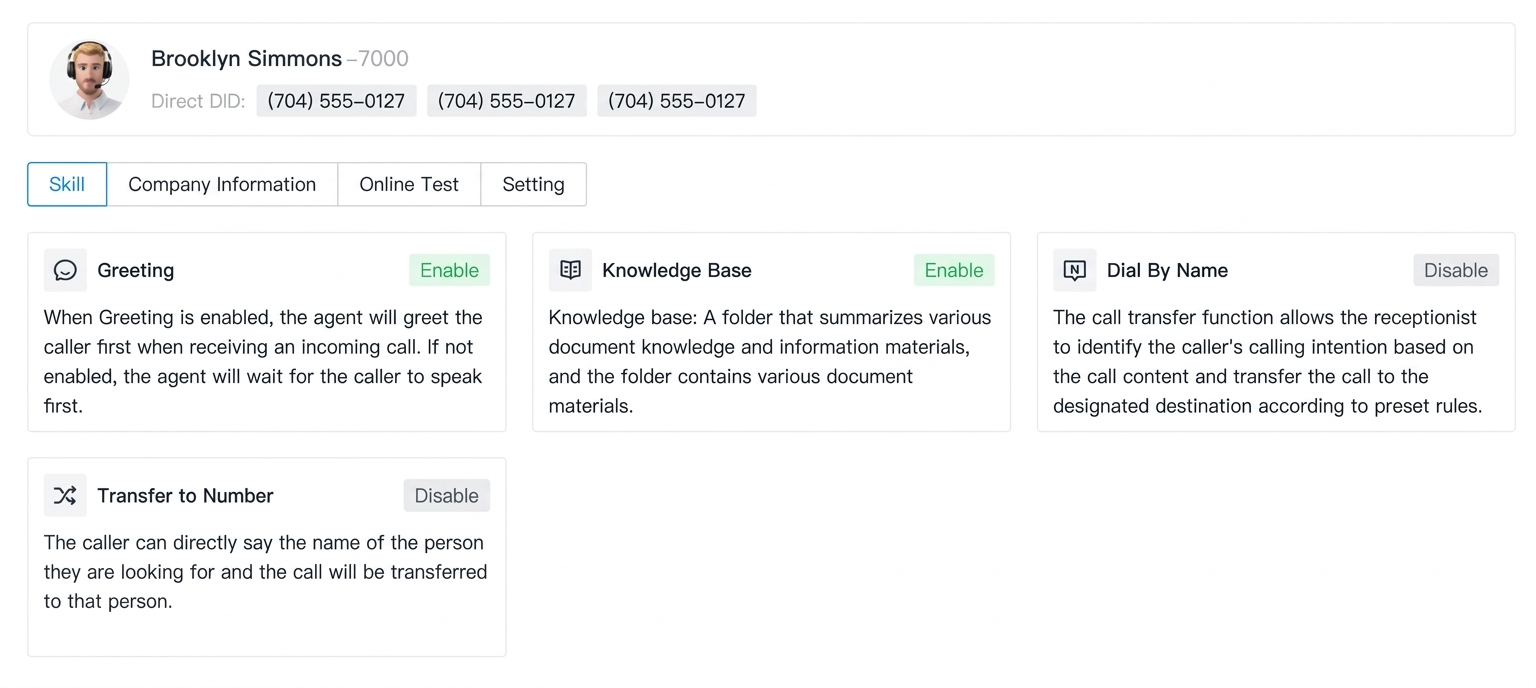Go to the Setting tab

tap(533, 184)
